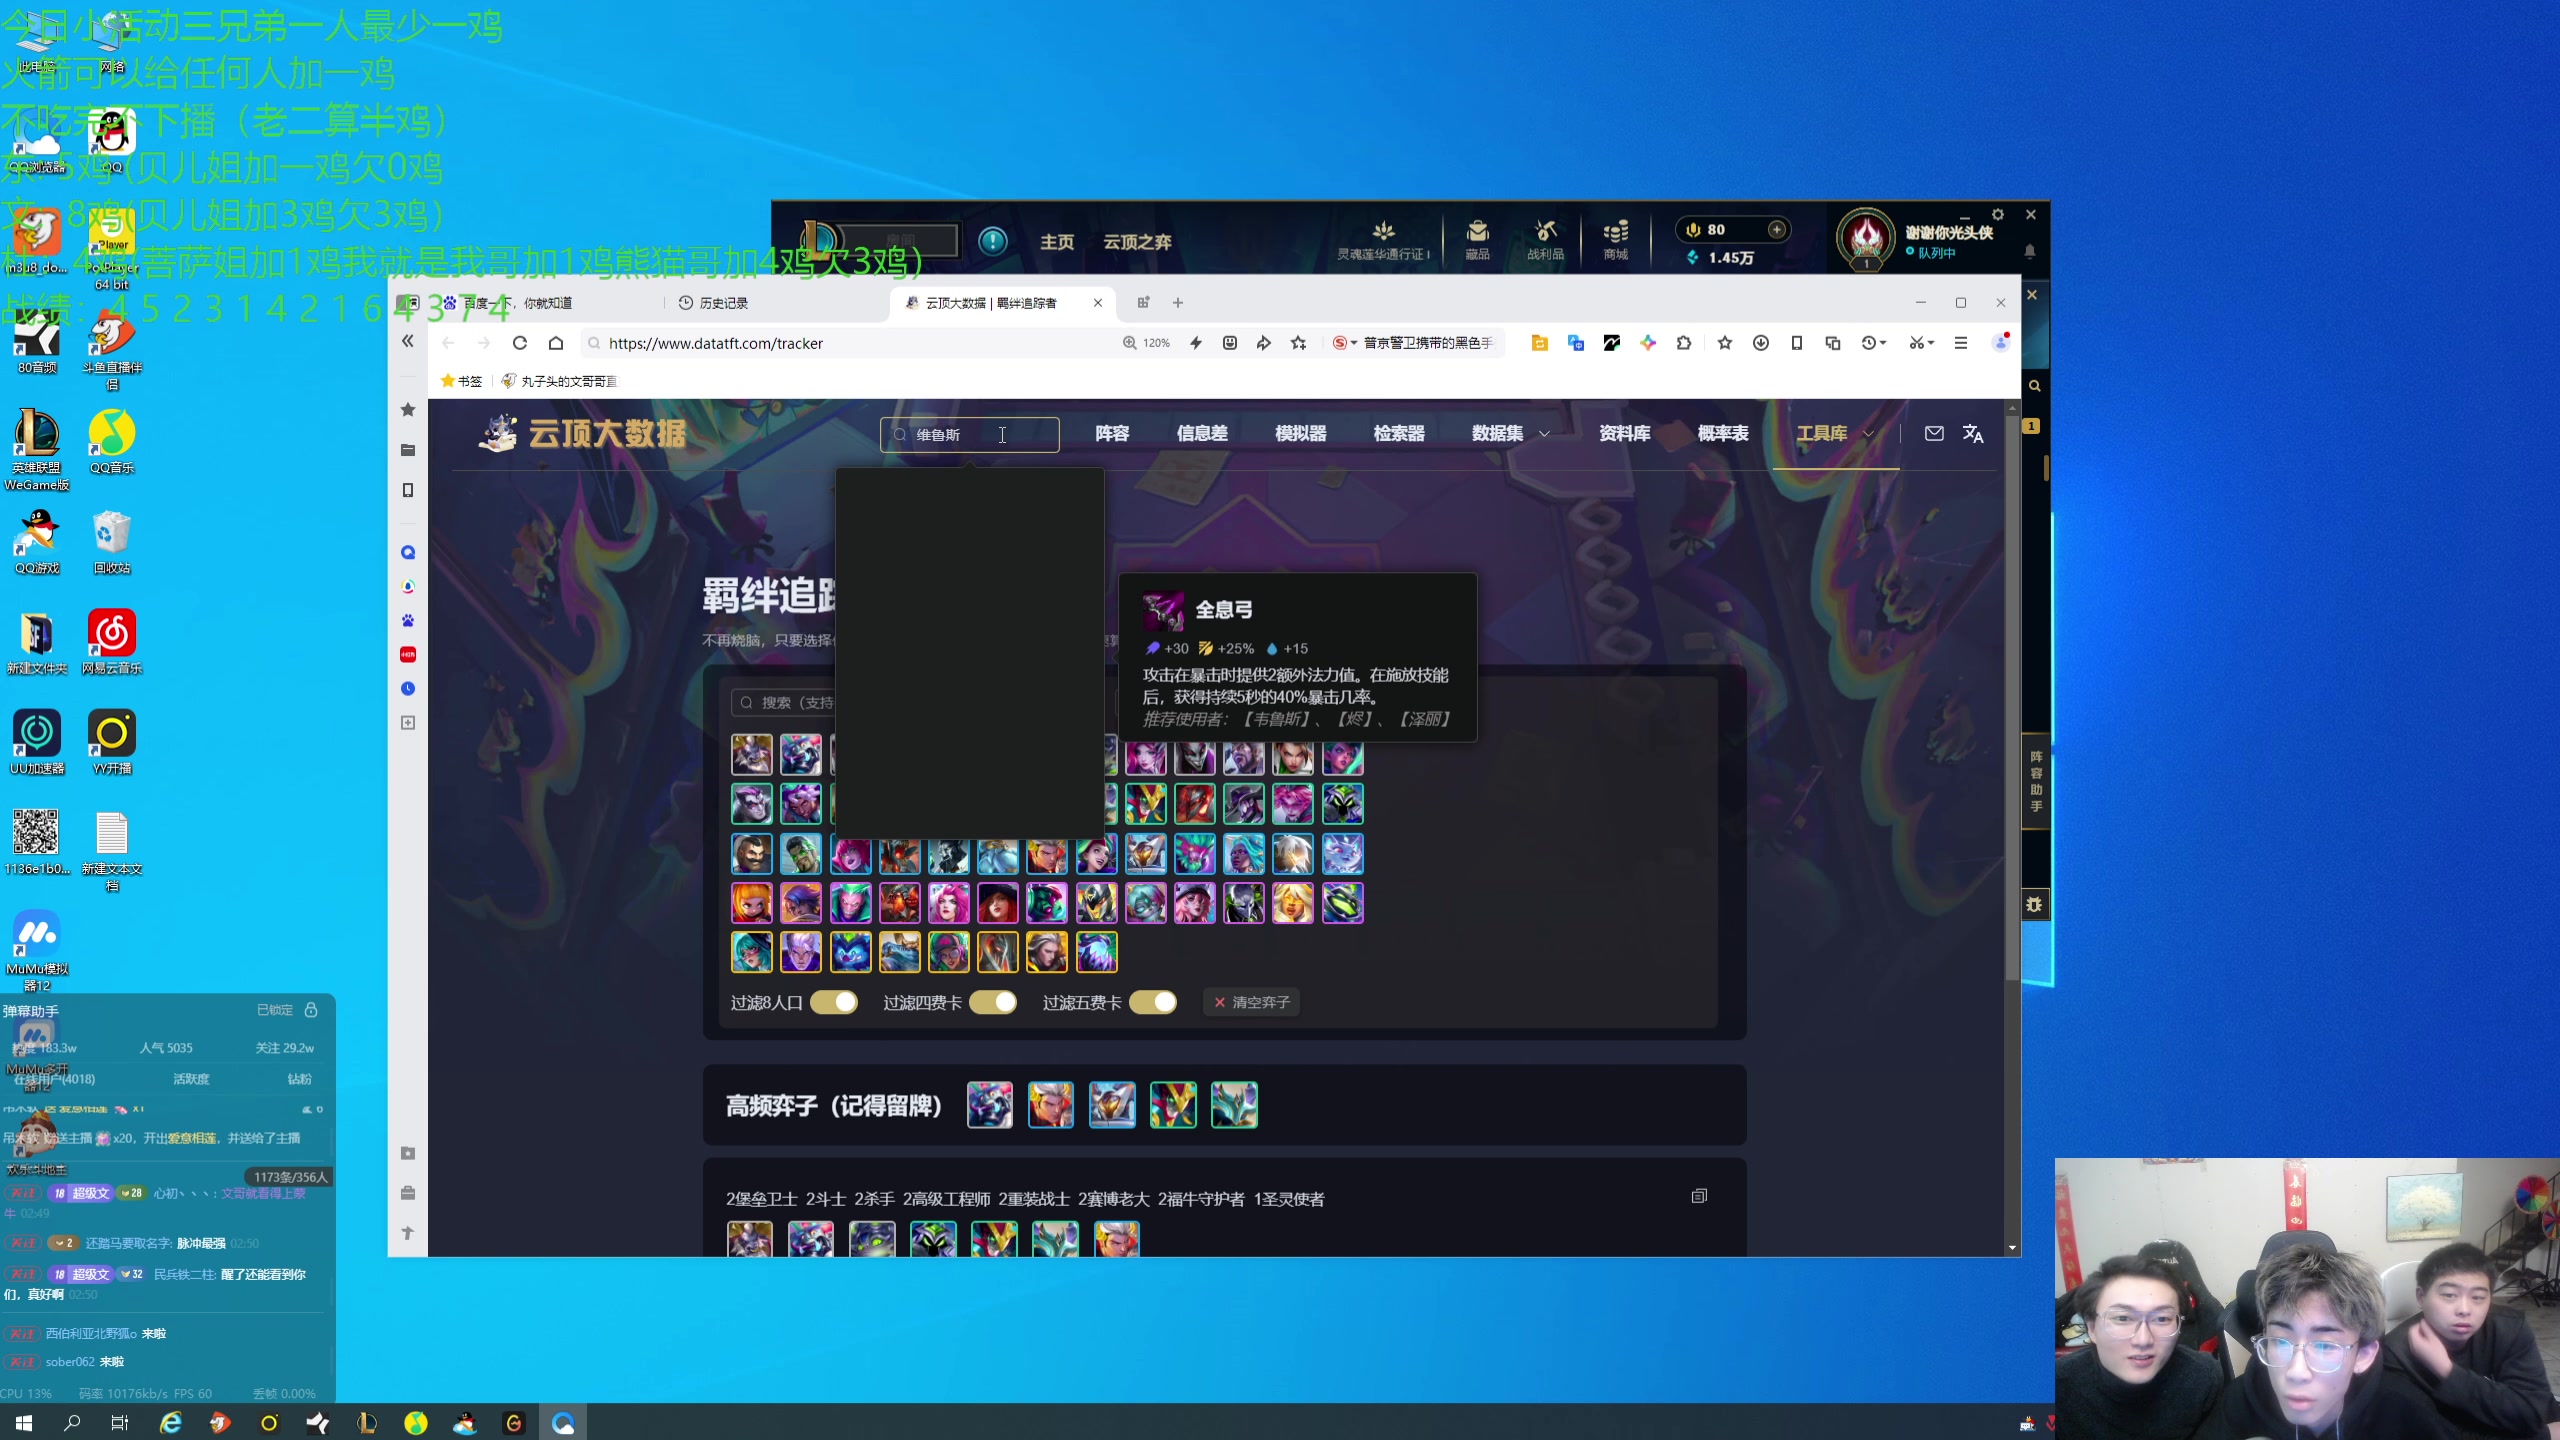Screen dimensions: 2560x1440
Task: Toggle the 过滤五费卡 switch
Action: coord(1153,1002)
